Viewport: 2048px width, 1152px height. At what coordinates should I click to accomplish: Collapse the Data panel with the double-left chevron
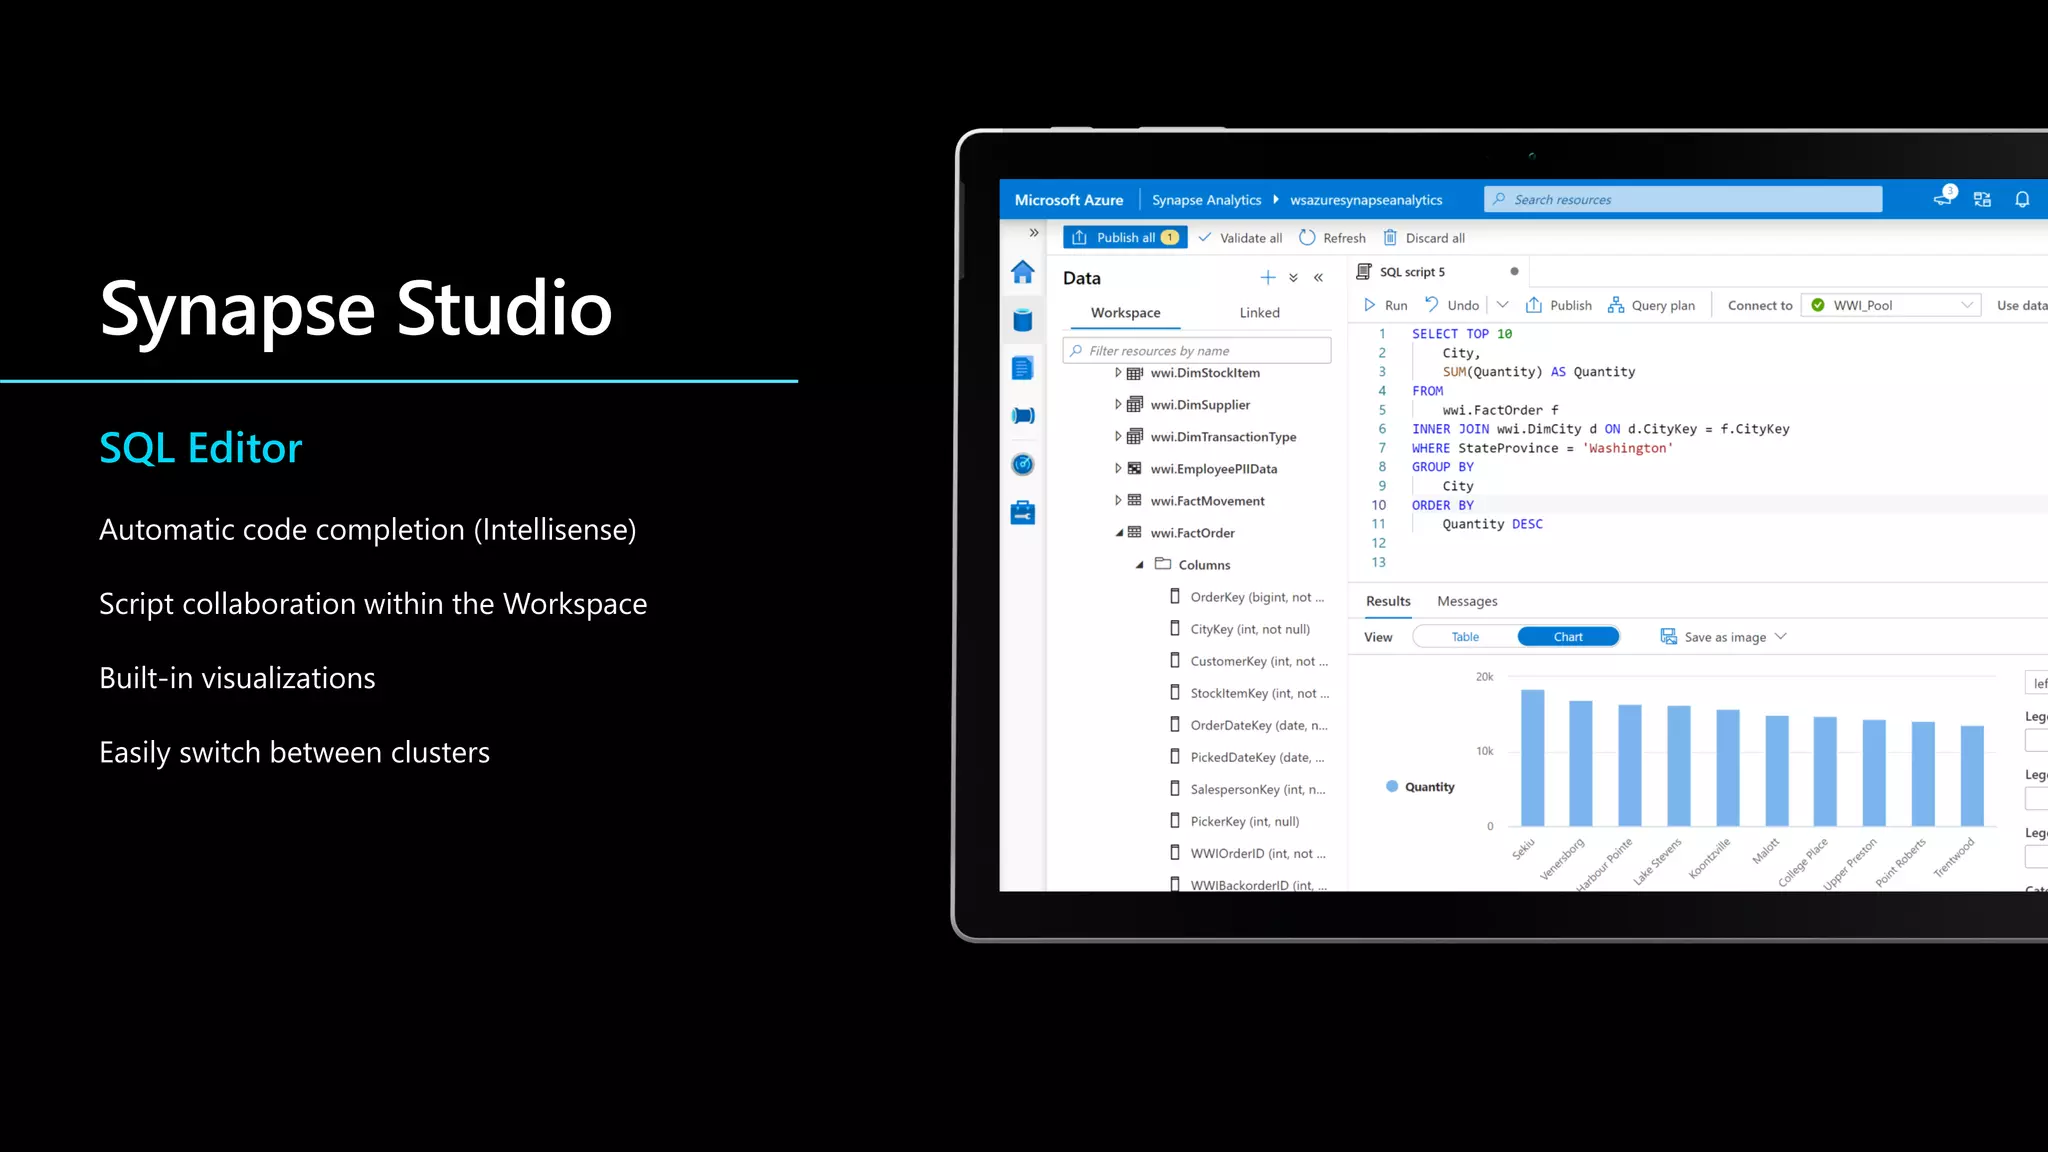pyautogui.click(x=1318, y=278)
